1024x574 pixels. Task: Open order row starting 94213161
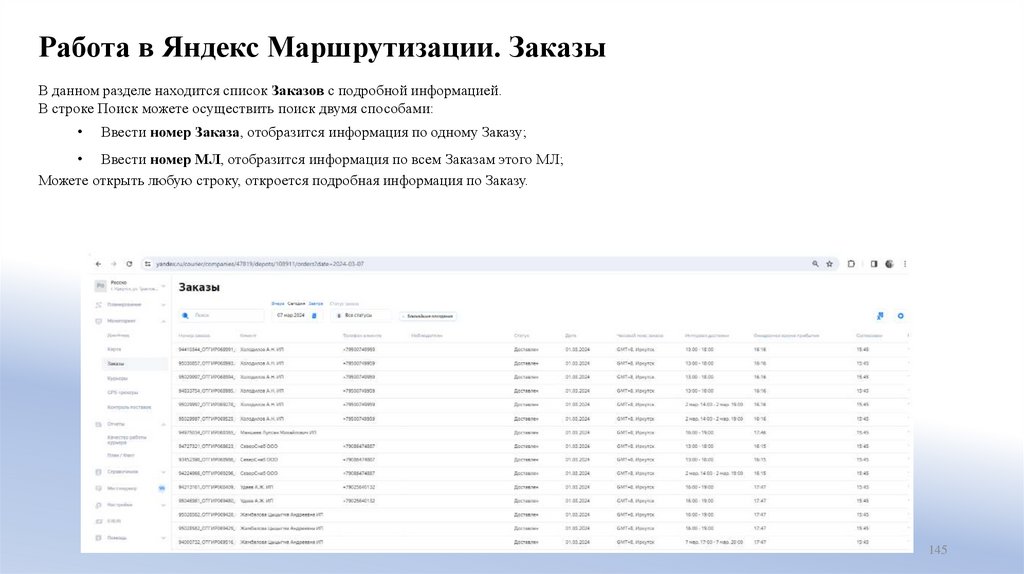[x=542, y=487]
